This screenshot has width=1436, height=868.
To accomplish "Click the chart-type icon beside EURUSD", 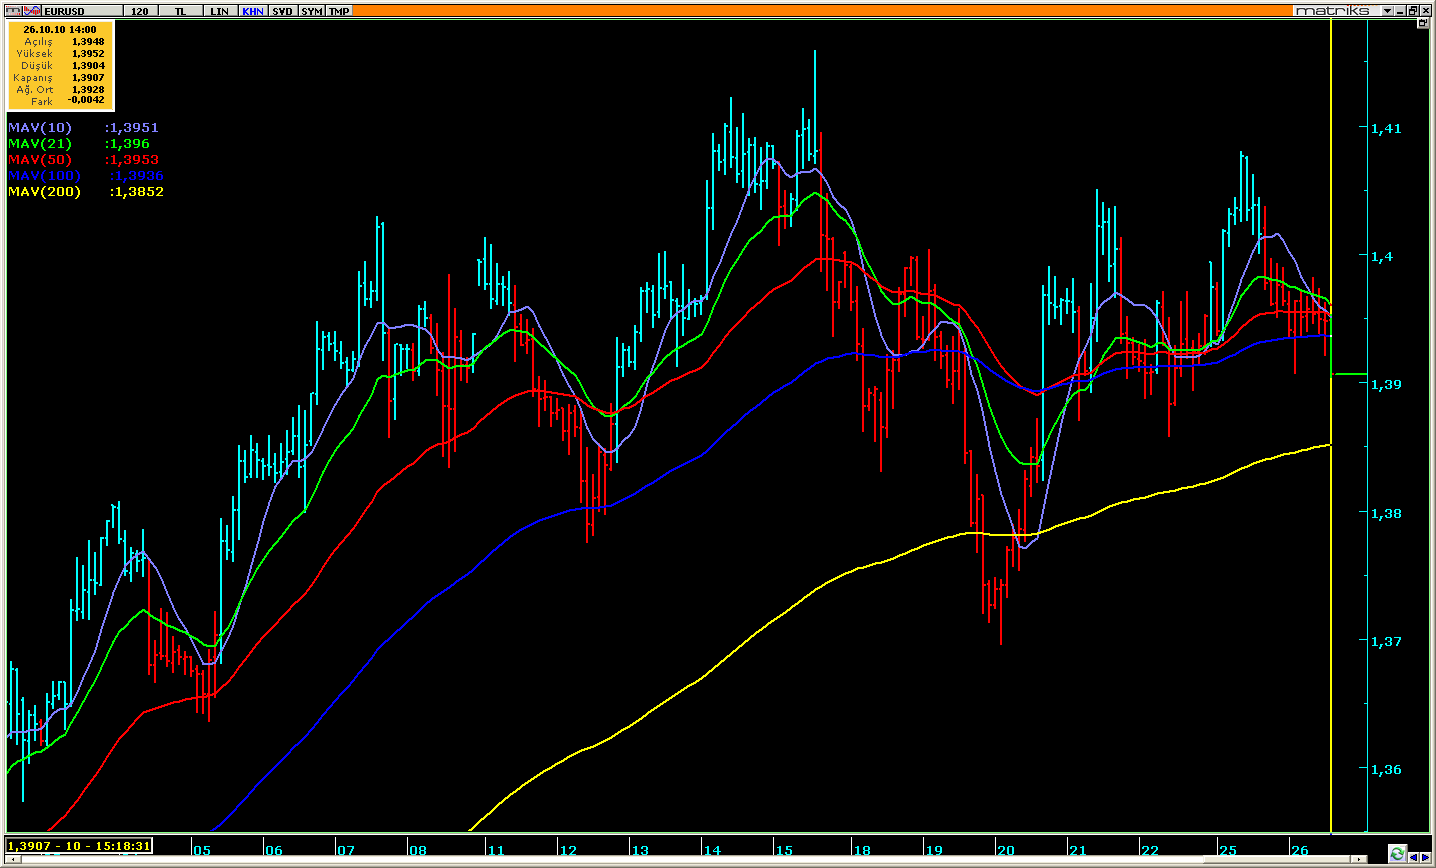I will point(32,10).
